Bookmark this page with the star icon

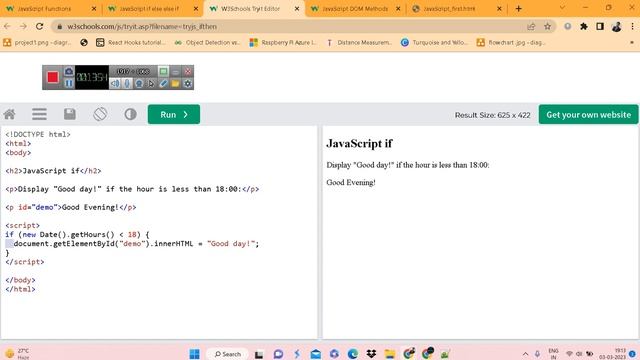547,27
